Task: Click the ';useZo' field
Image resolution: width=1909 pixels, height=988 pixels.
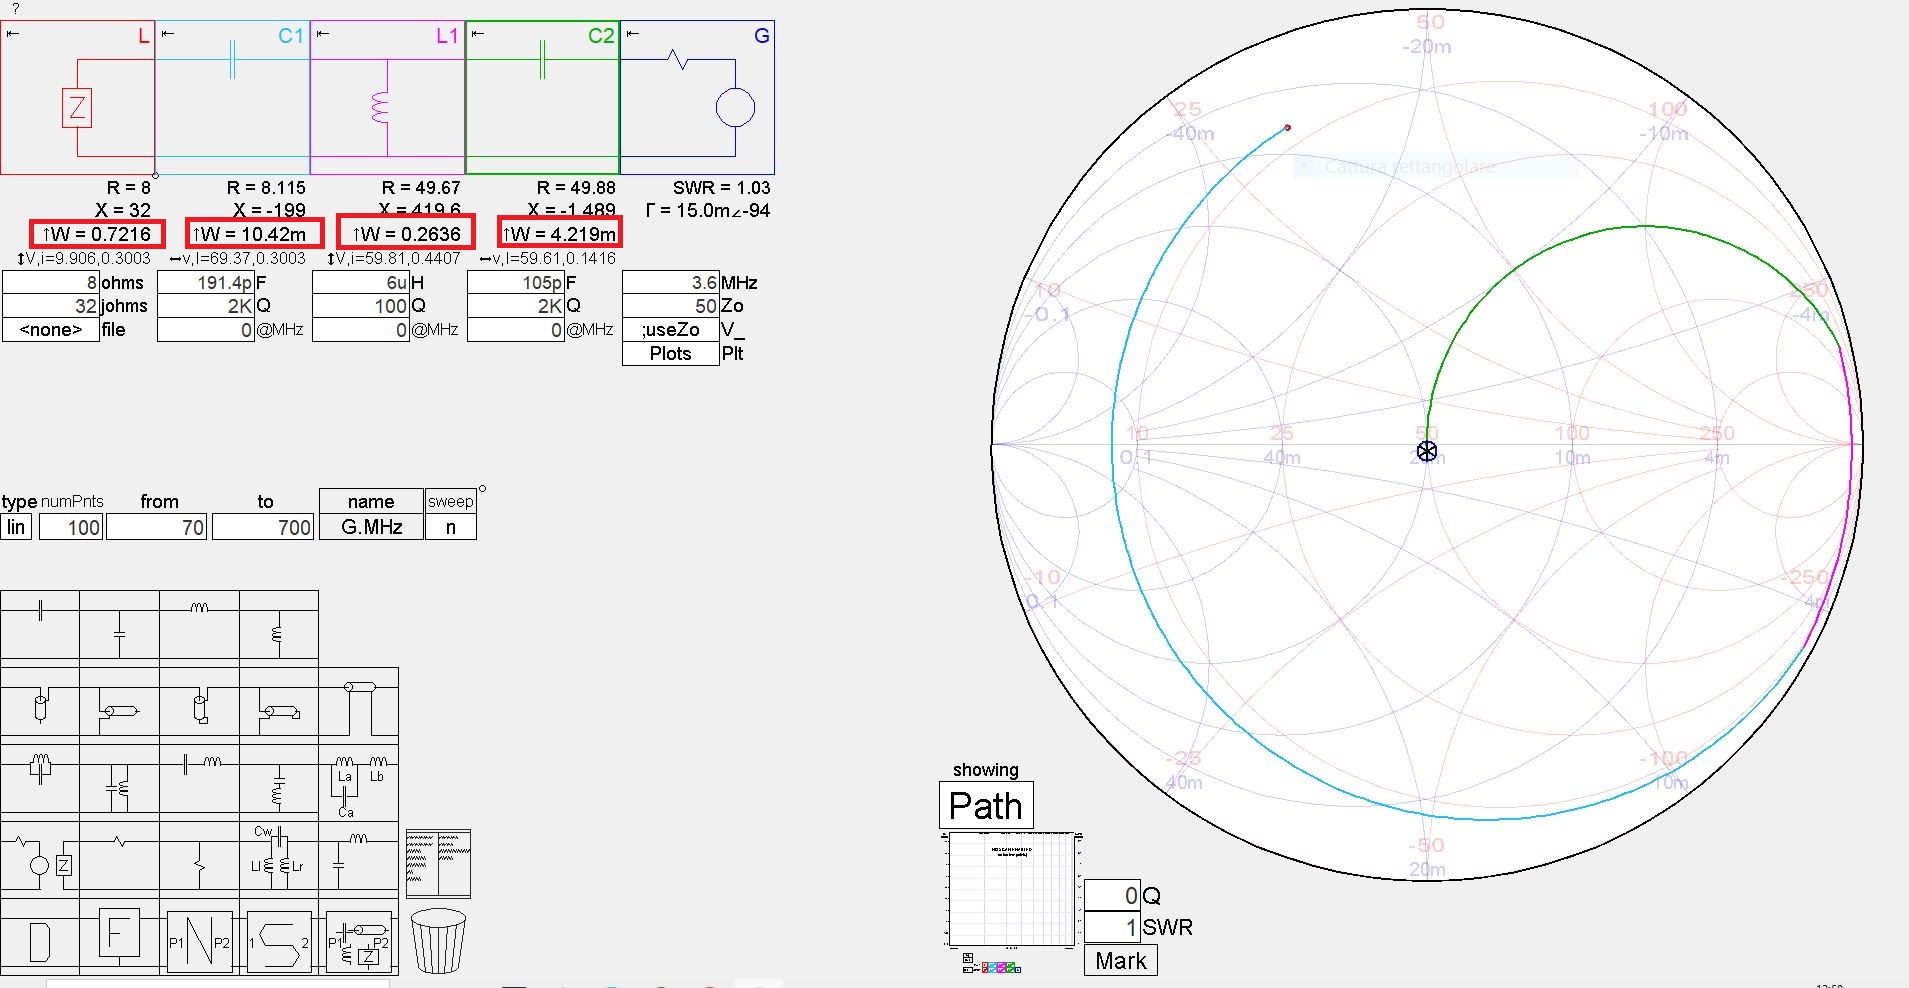Action: coord(670,329)
